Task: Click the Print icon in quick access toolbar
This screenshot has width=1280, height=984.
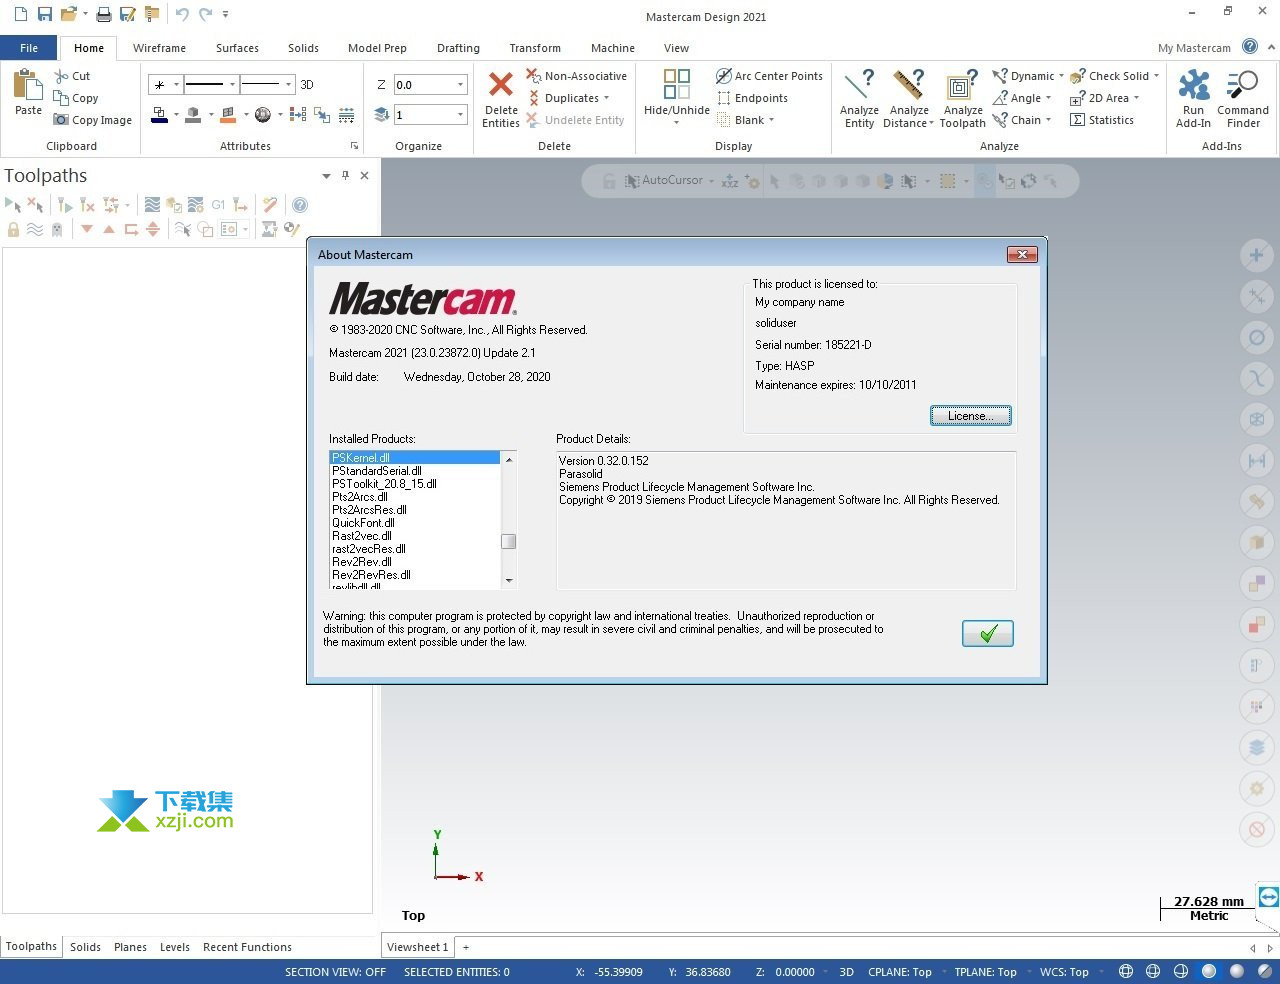Action: pyautogui.click(x=103, y=14)
